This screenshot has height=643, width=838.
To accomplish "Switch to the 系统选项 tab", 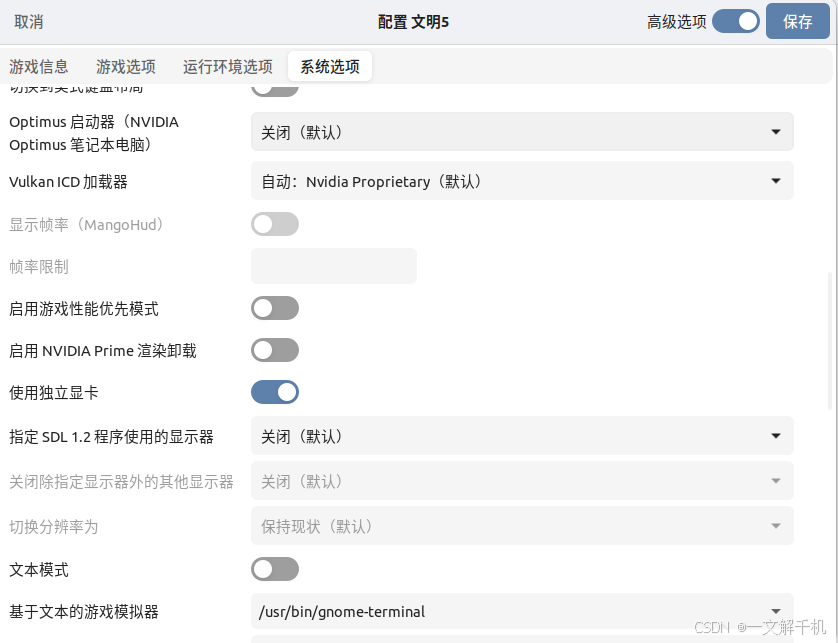I will pyautogui.click(x=330, y=67).
